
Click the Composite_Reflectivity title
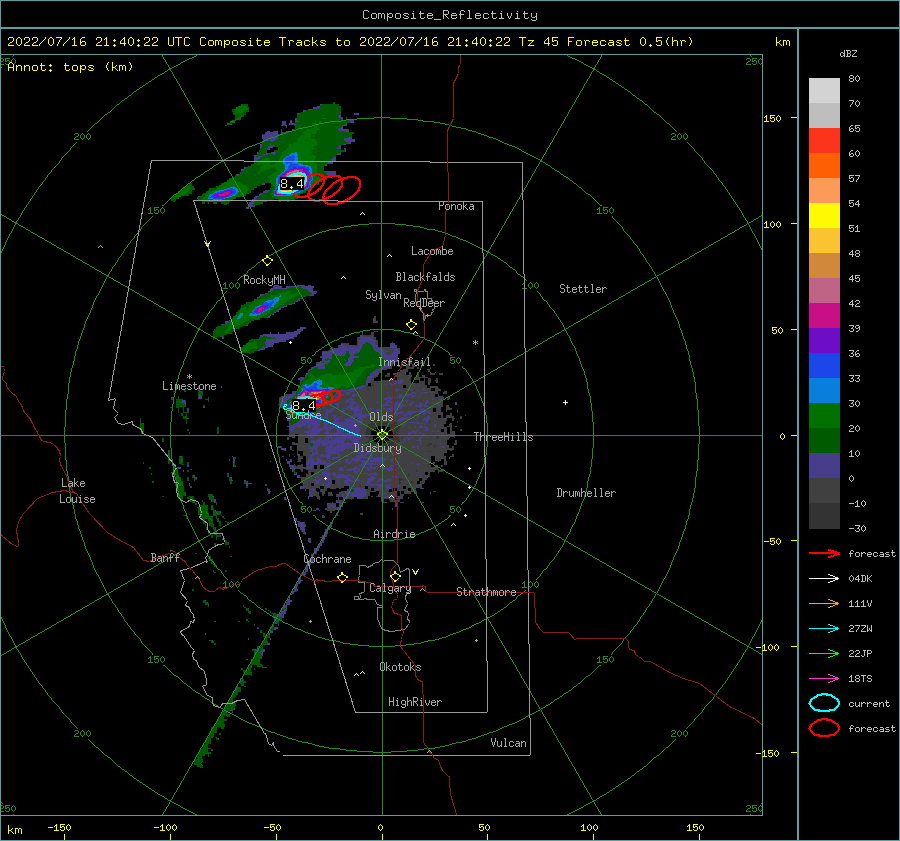click(x=450, y=15)
